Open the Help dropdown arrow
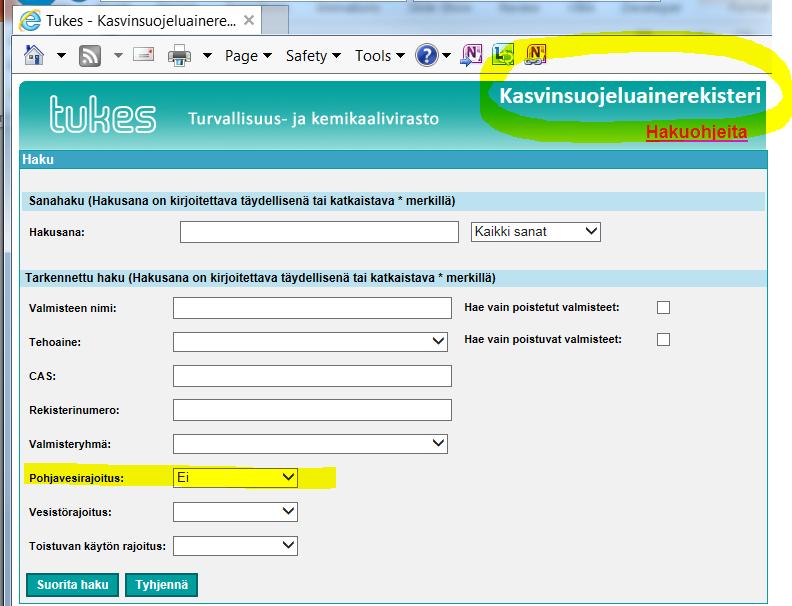Viewport: 792px width, 606px height. (x=447, y=55)
